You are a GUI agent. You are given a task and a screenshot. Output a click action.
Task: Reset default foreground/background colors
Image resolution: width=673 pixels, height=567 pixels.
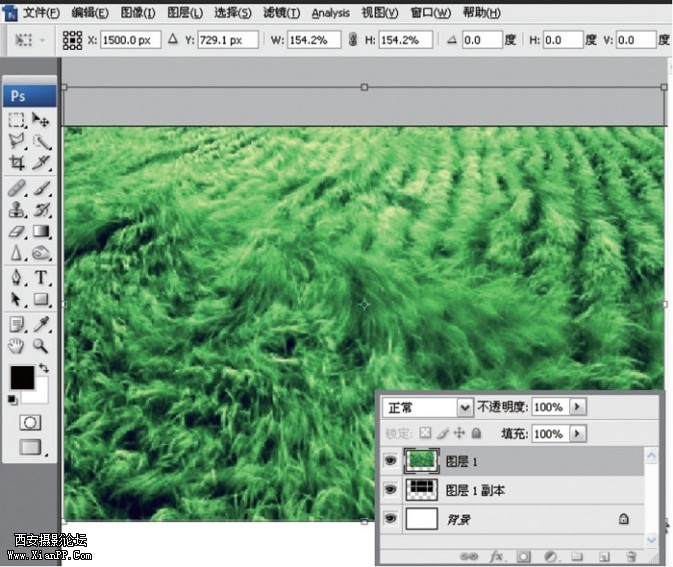pos(12,400)
